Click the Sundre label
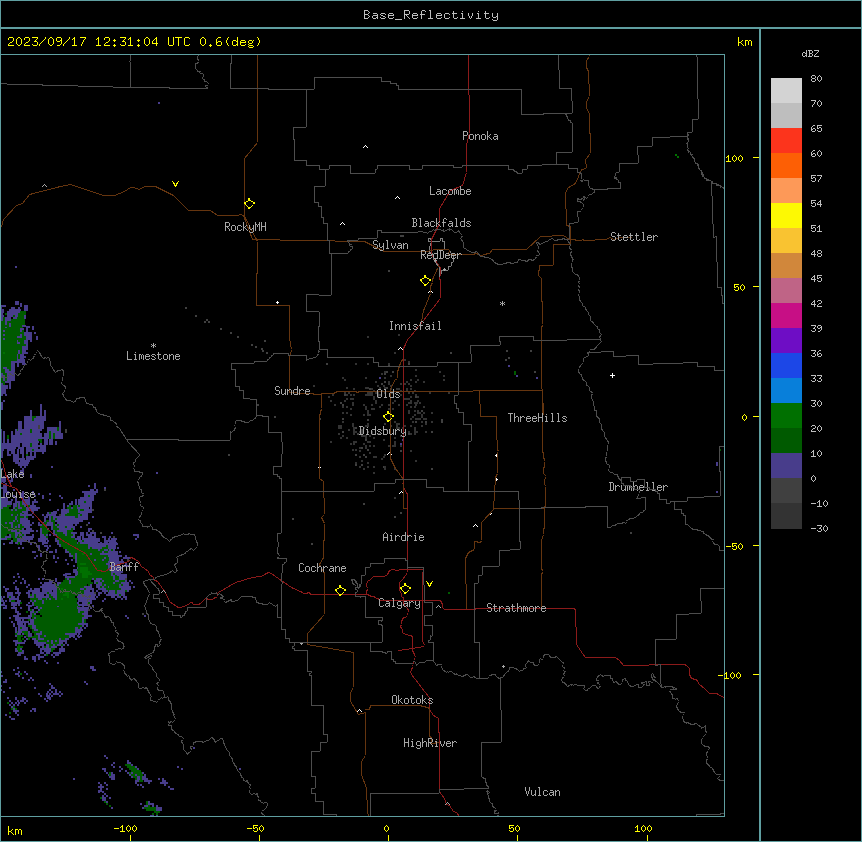This screenshot has height=842, width=862. coord(292,391)
